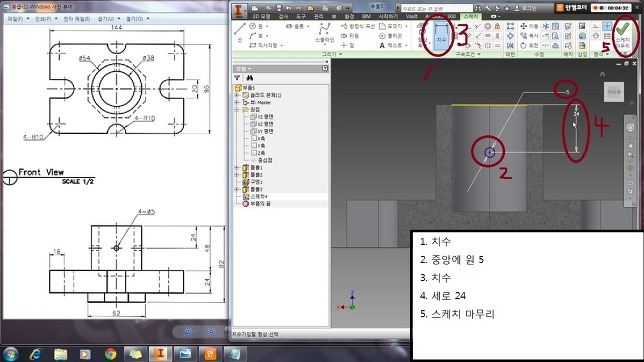
Task: Select the Point (점) tool
Action: pyautogui.click(x=347, y=45)
